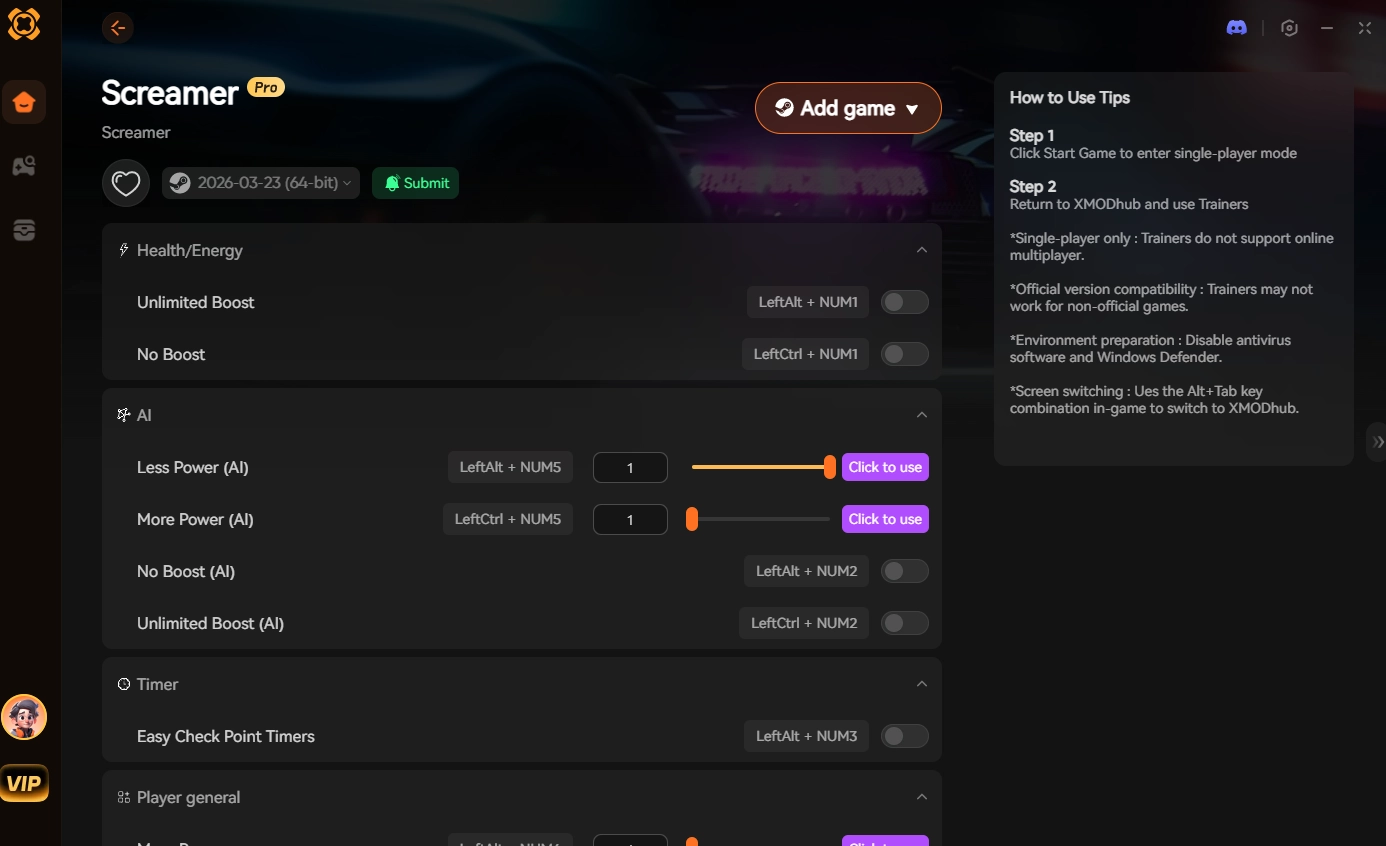Open the Home icon in sidebar
Viewport: 1386px width, 846px height.
24,102
